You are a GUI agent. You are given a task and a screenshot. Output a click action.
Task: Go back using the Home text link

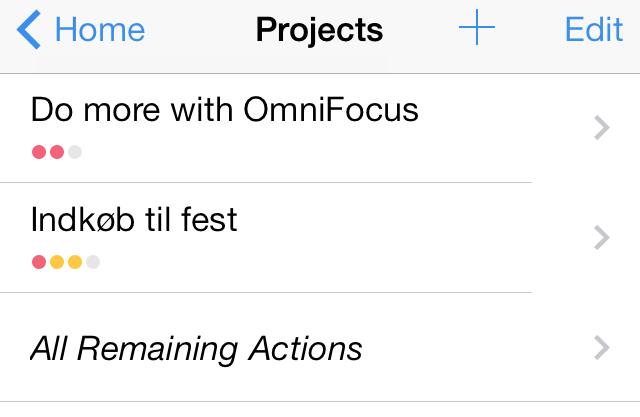tap(100, 30)
